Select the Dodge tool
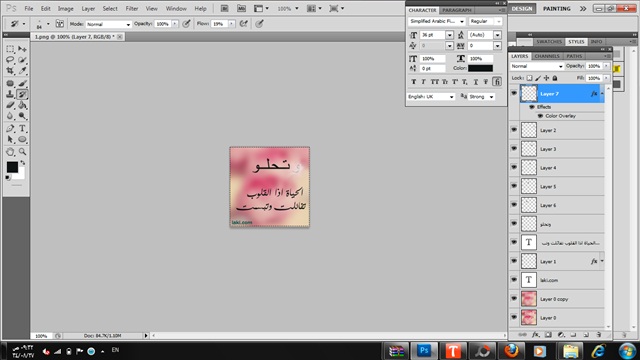The height and width of the screenshot is (360, 640). (22, 116)
